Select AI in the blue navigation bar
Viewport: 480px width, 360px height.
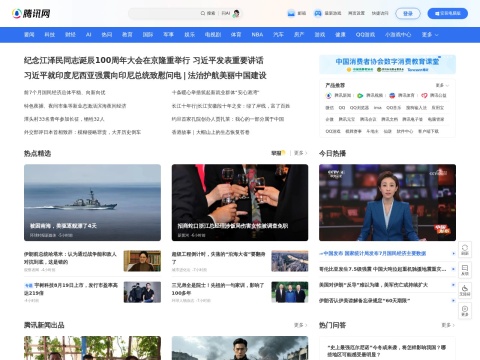coord(88,34)
